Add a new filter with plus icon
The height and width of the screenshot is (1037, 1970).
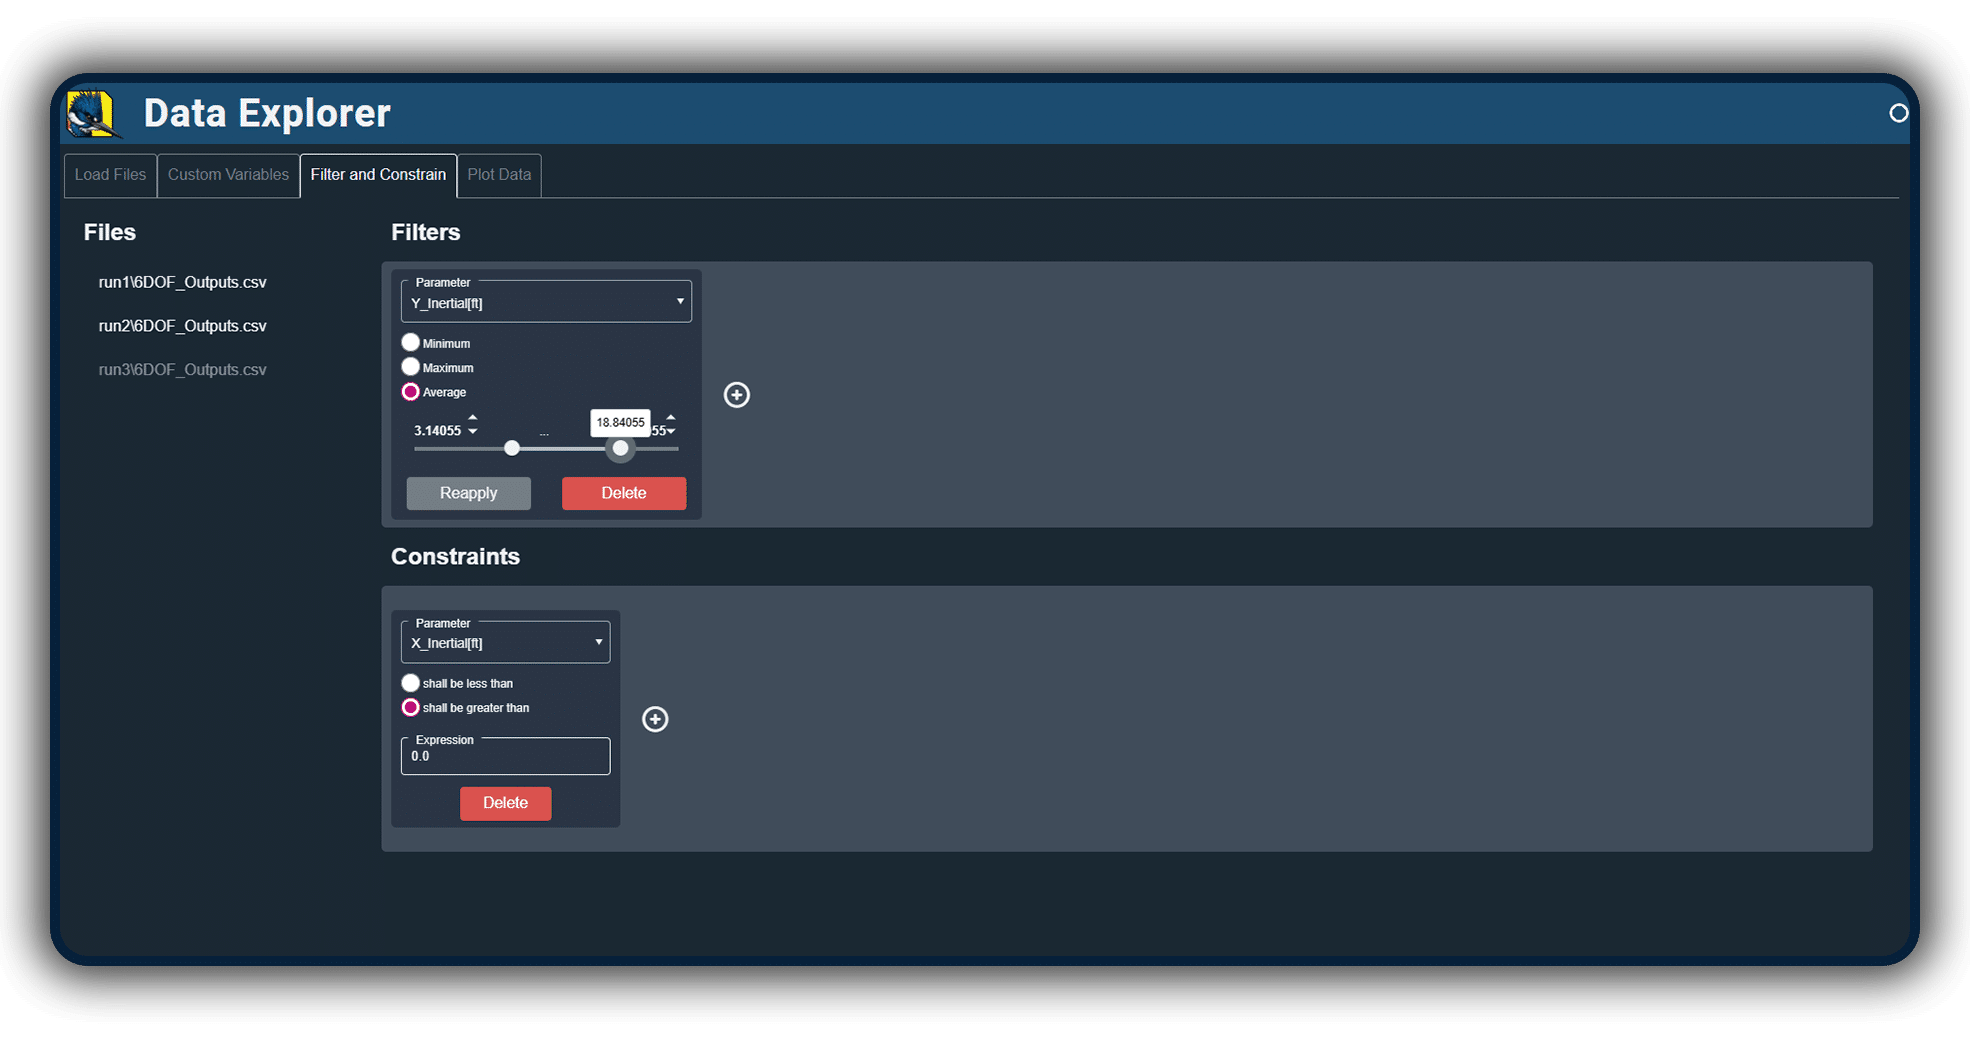(x=737, y=395)
